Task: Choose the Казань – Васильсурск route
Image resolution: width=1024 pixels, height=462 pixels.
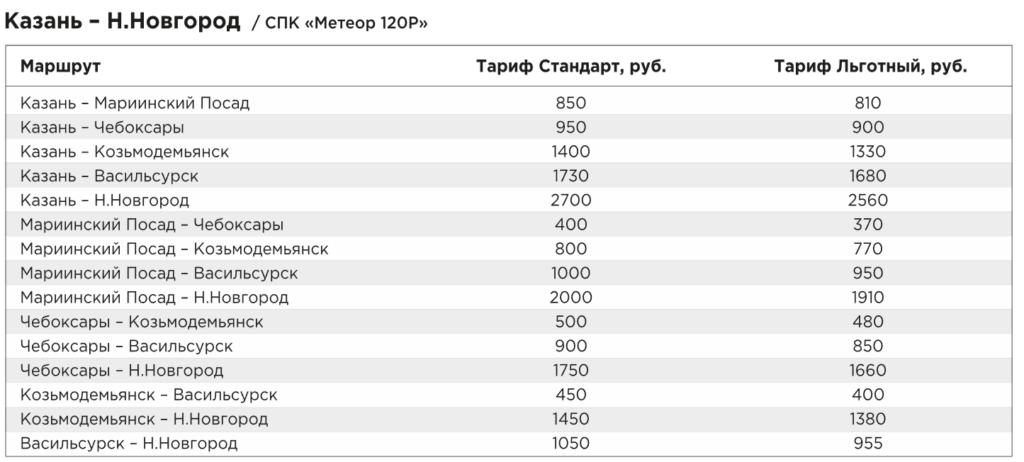Action: coord(109,176)
